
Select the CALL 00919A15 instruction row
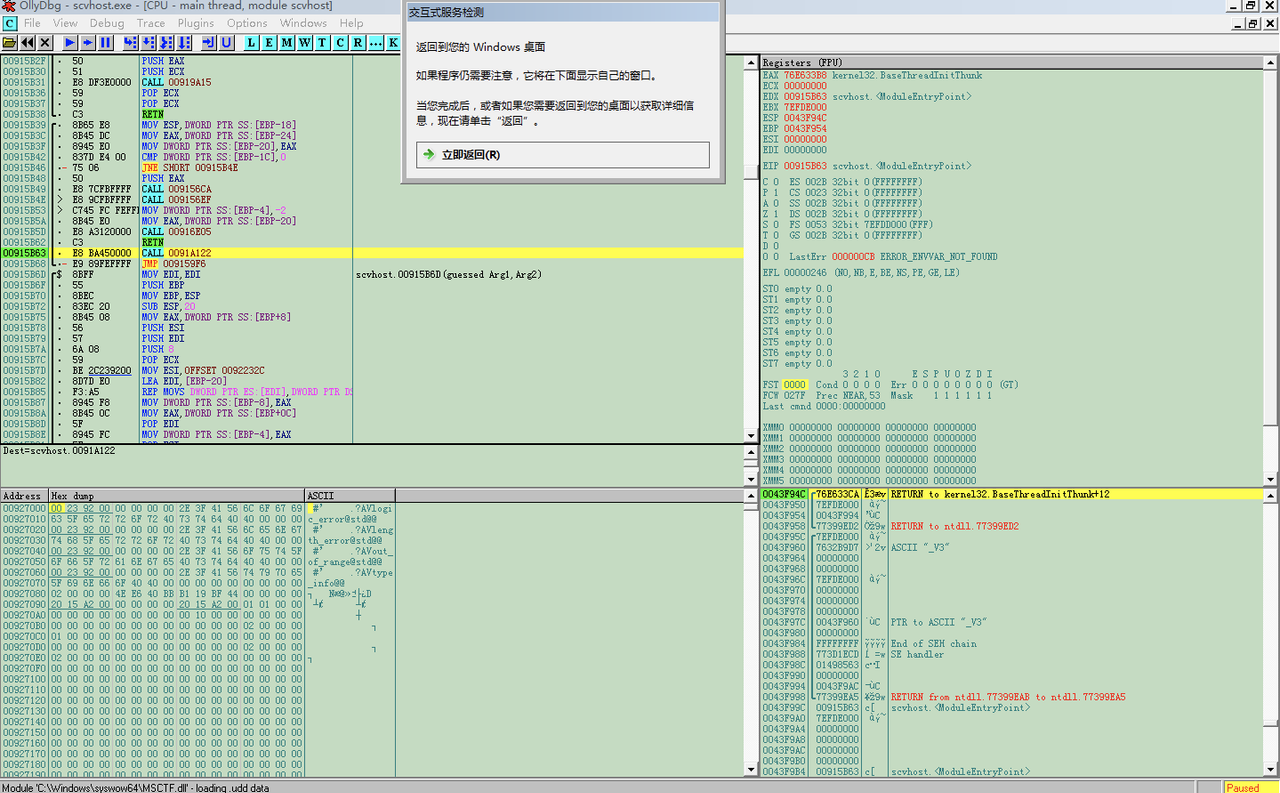[372, 82]
